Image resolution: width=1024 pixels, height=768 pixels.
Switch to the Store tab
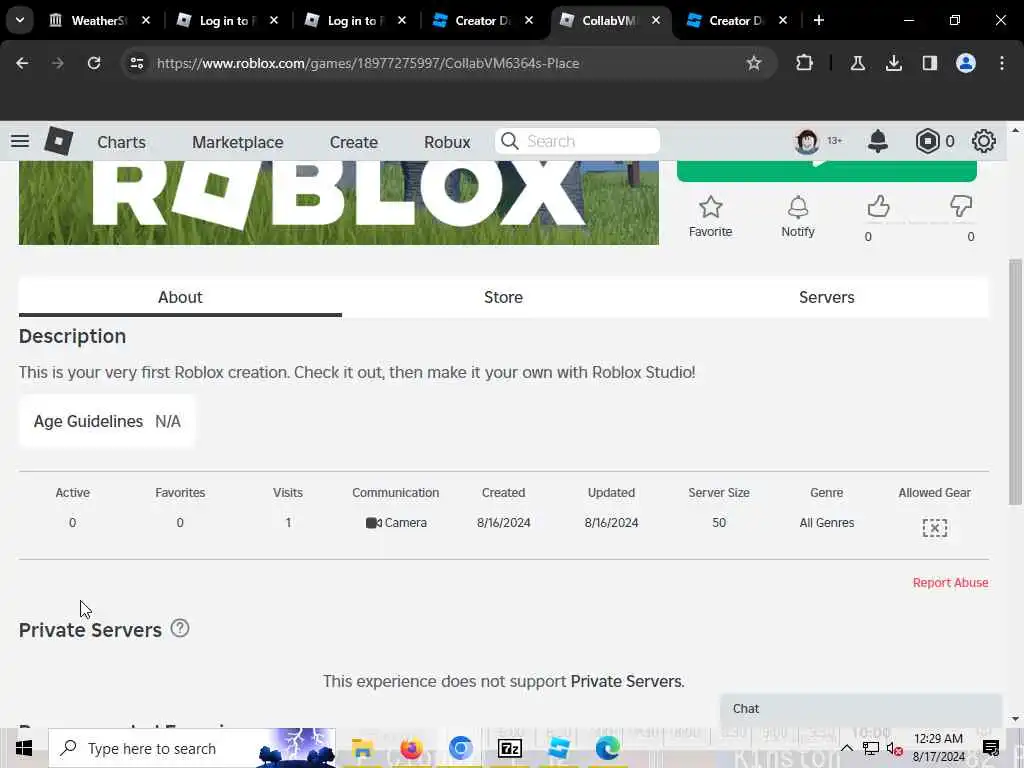pyautogui.click(x=503, y=297)
